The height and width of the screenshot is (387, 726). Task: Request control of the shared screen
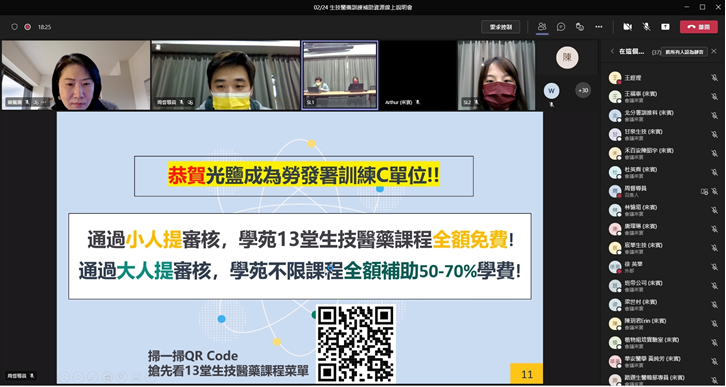point(501,27)
